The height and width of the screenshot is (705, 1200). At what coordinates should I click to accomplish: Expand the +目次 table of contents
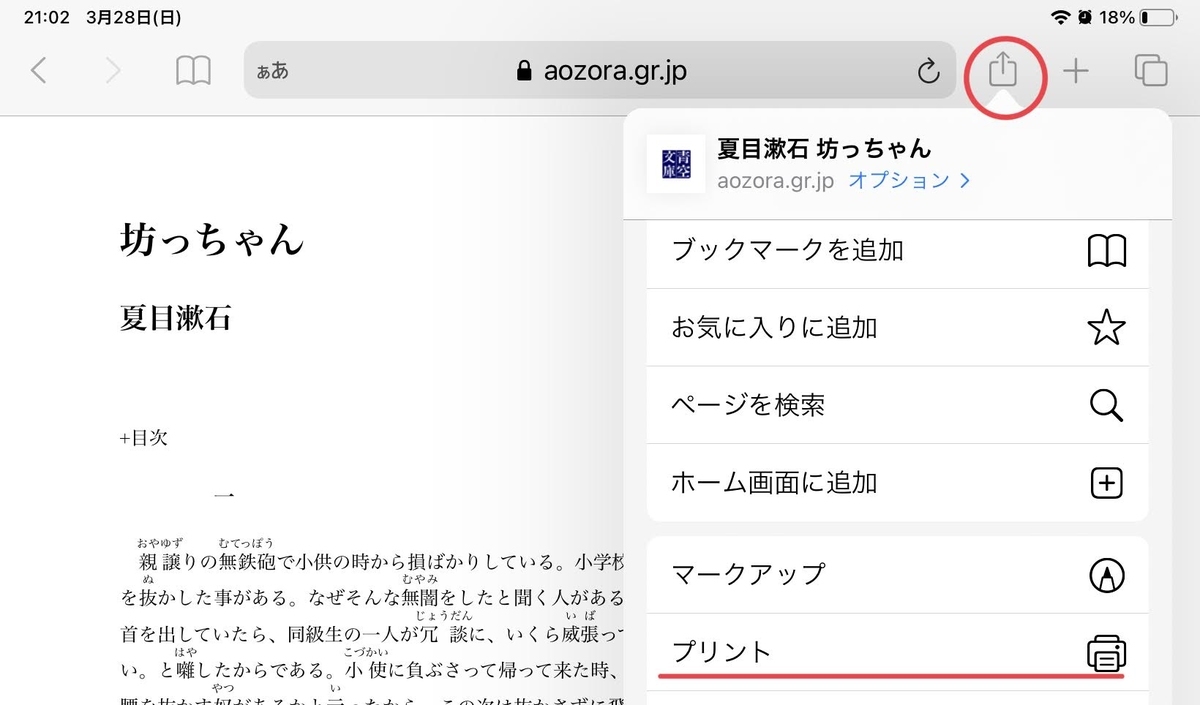pos(143,438)
